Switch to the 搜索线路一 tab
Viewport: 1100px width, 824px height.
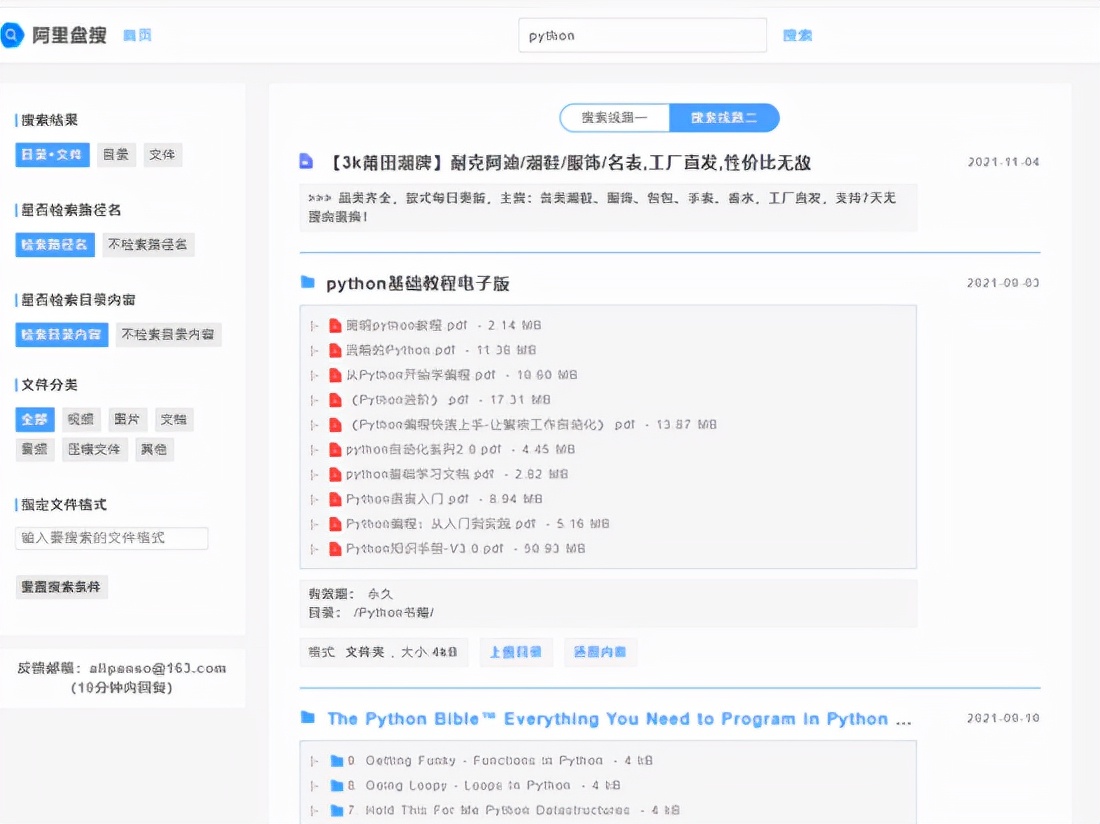click(x=615, y=118)
